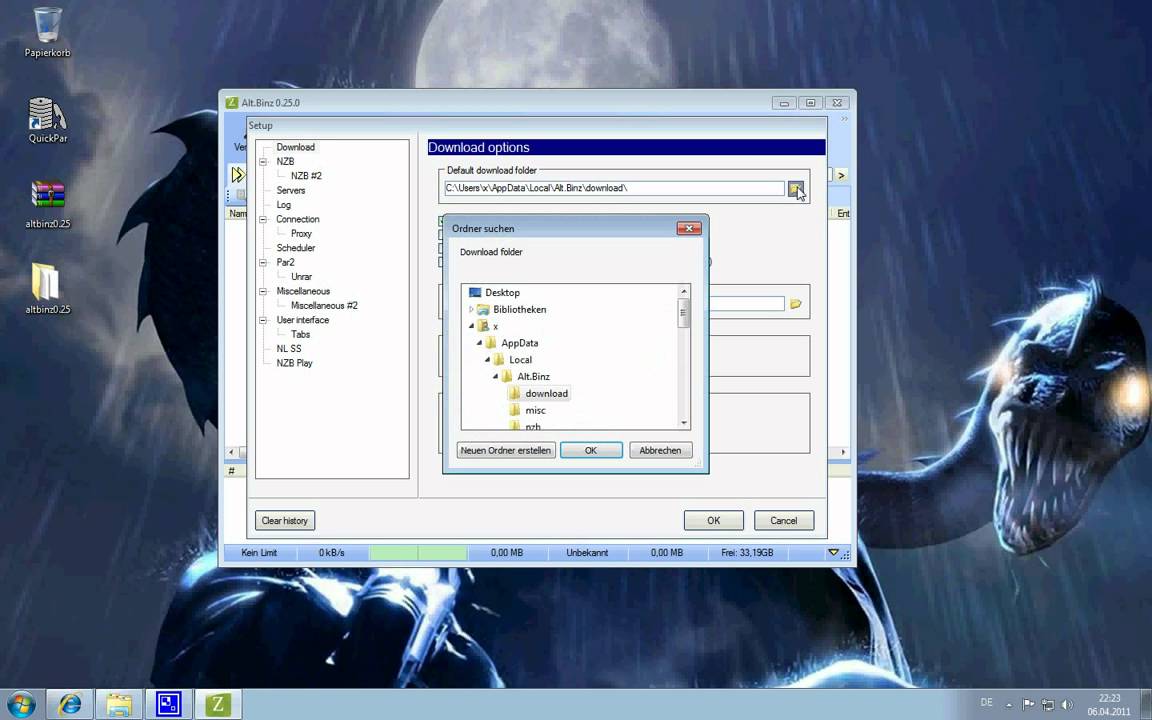Collapse the Miscellaneous settings branch
Viewport: 1152px width, 720px height.
tap(262, 291)
